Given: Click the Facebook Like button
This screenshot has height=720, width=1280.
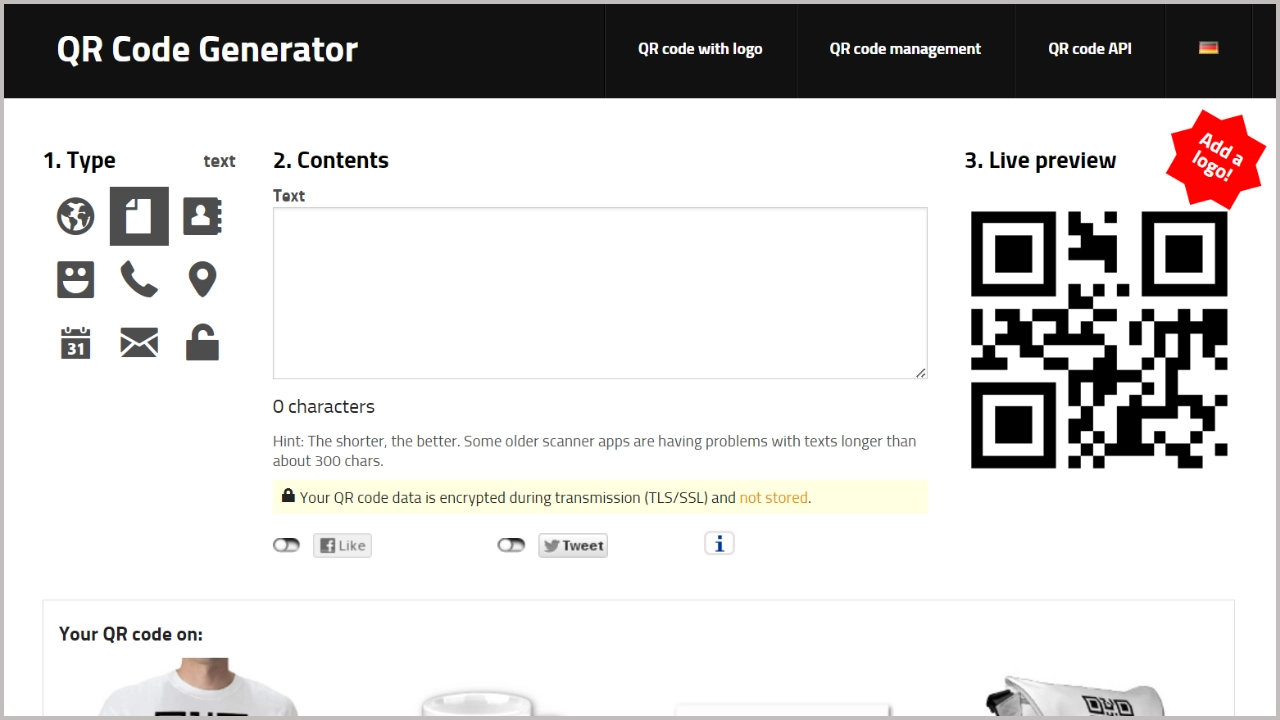Looking at the screenshot, I should pyautogui.click(x=342, y=545).
